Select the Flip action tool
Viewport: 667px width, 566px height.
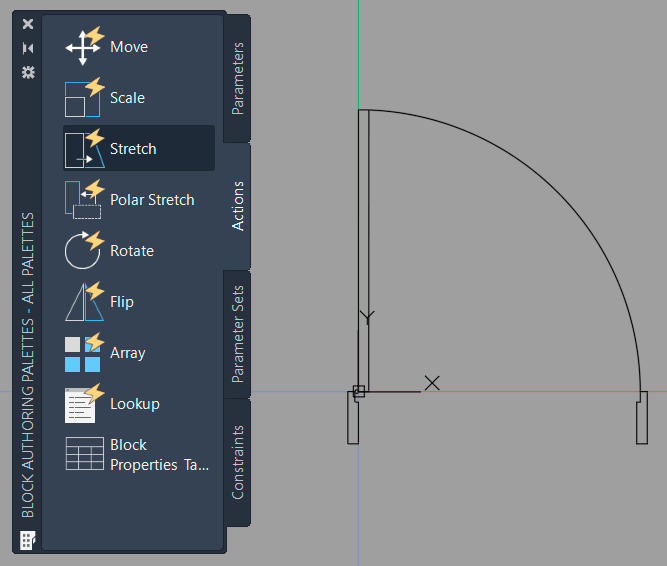[121, 302]
